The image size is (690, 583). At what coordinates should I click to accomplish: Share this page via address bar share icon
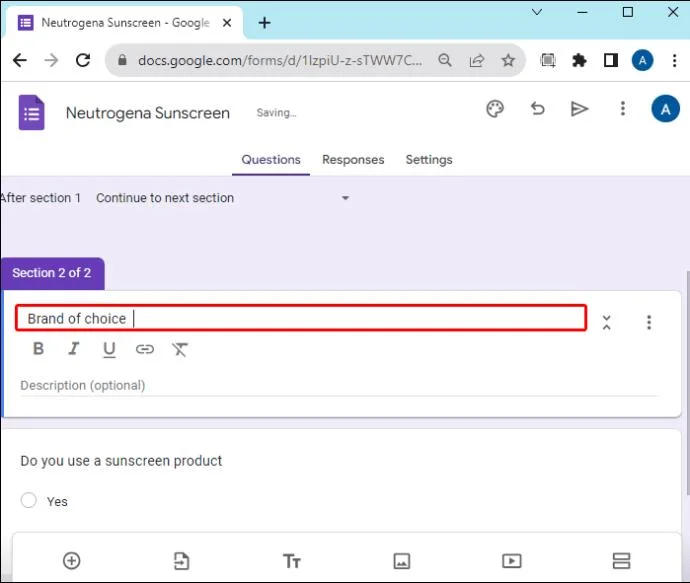tap(477, 60)
